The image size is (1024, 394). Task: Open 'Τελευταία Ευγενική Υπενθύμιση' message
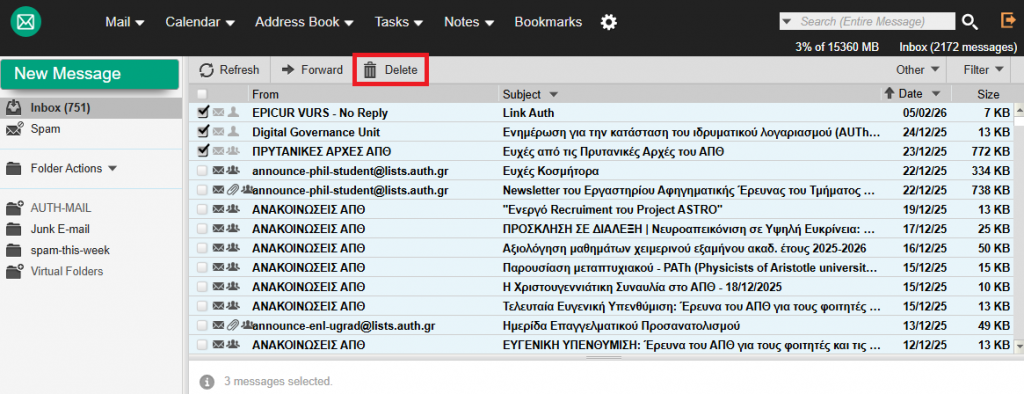692,306
